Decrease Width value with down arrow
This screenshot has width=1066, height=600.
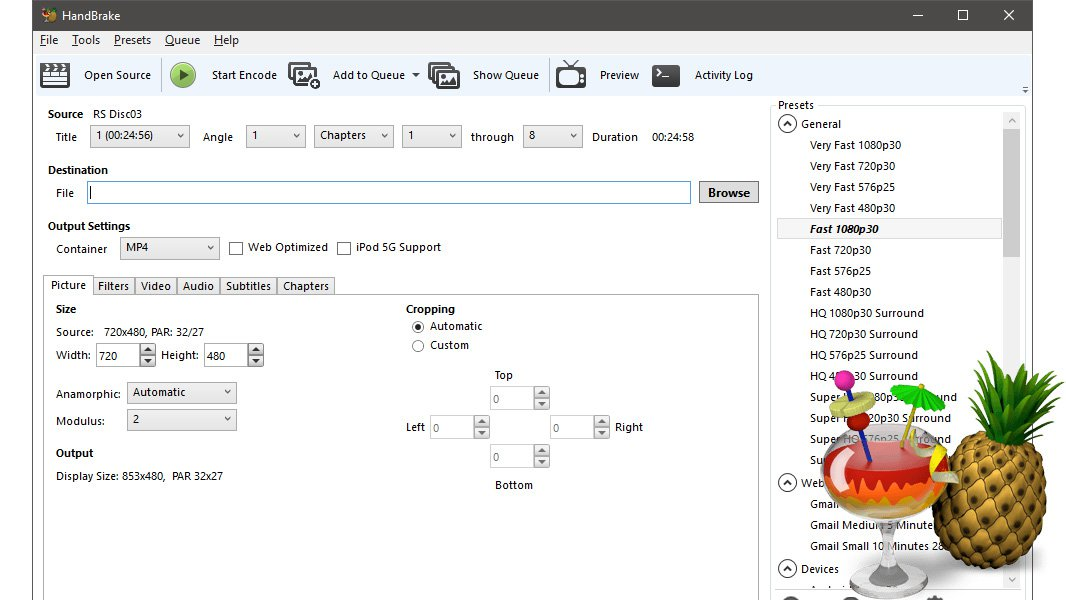coord(148,361)
